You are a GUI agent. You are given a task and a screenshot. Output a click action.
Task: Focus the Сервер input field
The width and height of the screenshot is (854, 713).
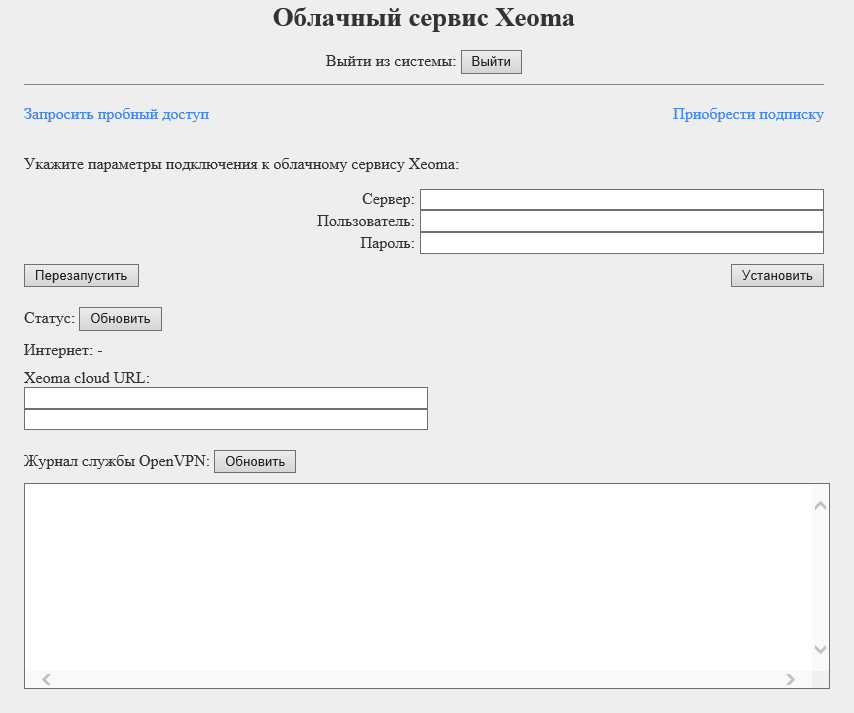click(621, 199)
